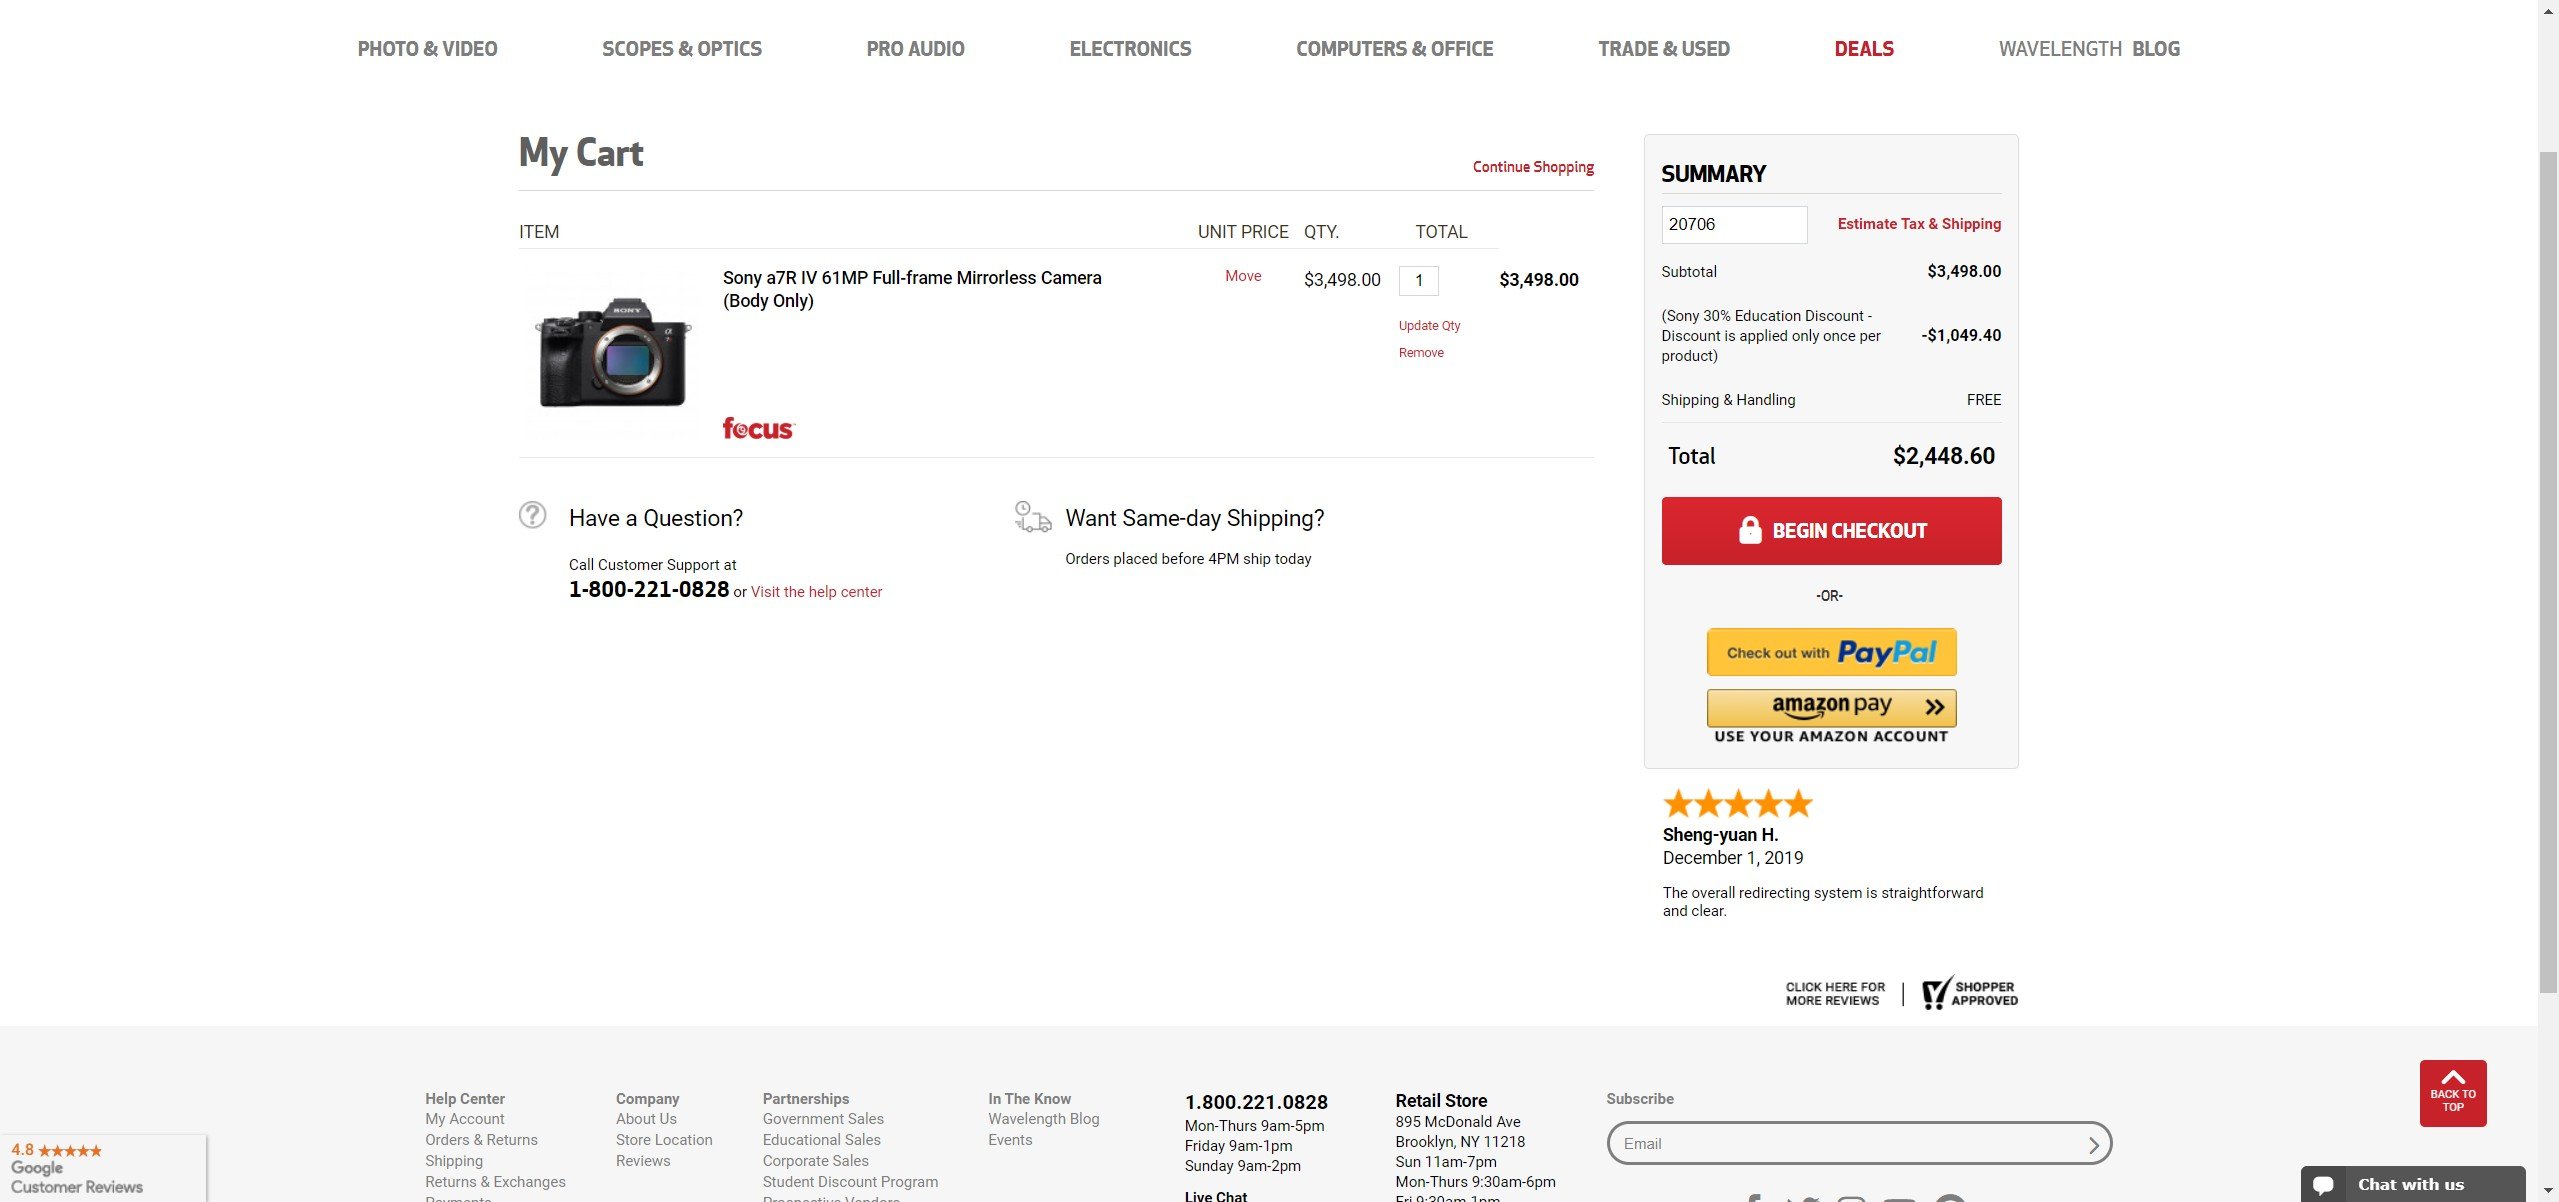This screenshot has width=2559, height=1202.
Task: Open Store Location footer link
Action: [664, 1140]
